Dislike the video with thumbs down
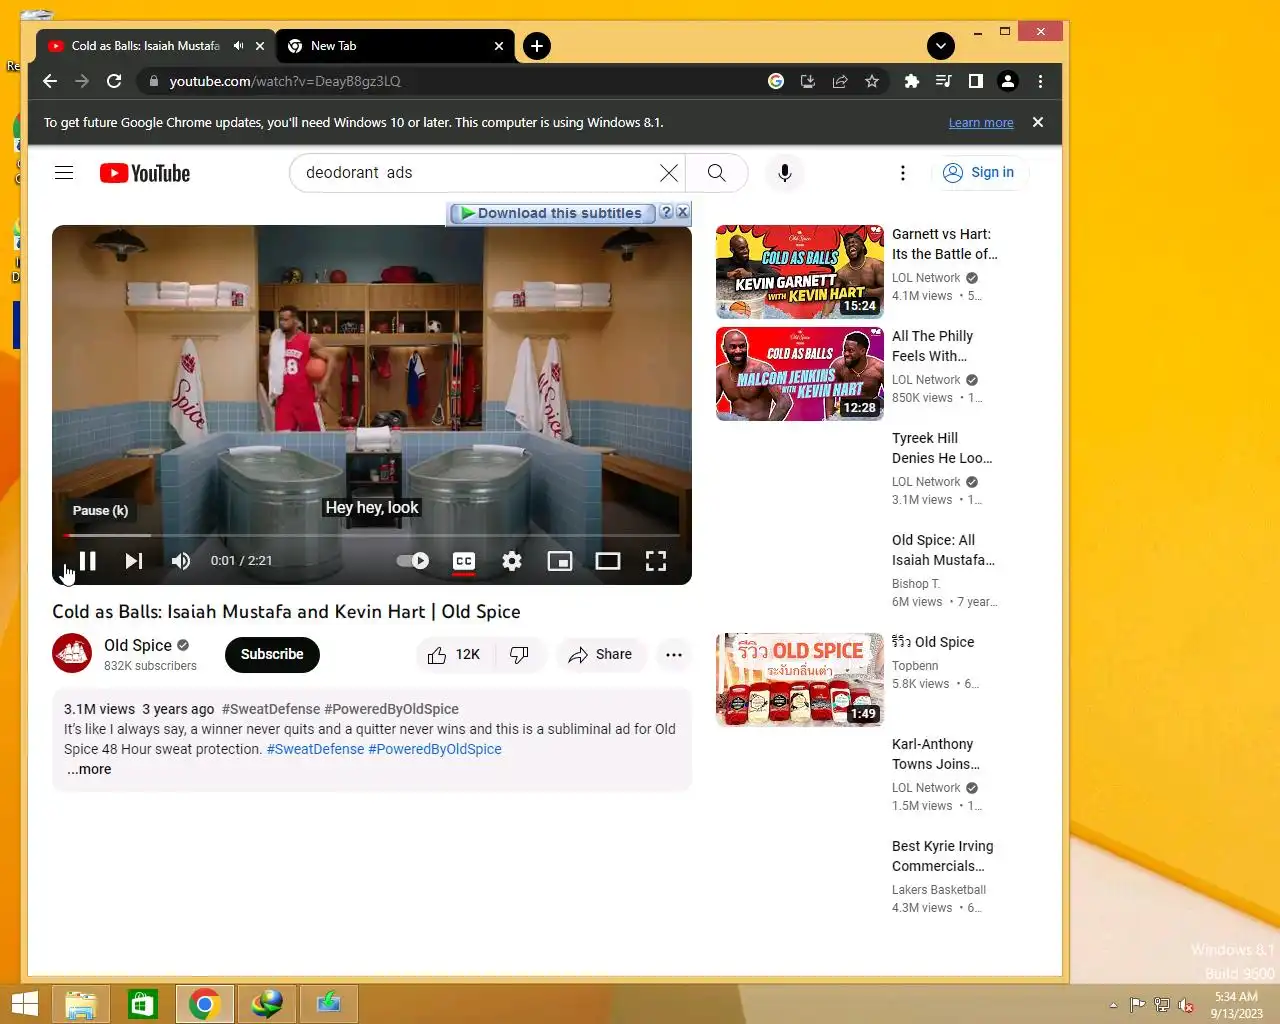This screenshot has width=1280, height=1024. (519, 655)
